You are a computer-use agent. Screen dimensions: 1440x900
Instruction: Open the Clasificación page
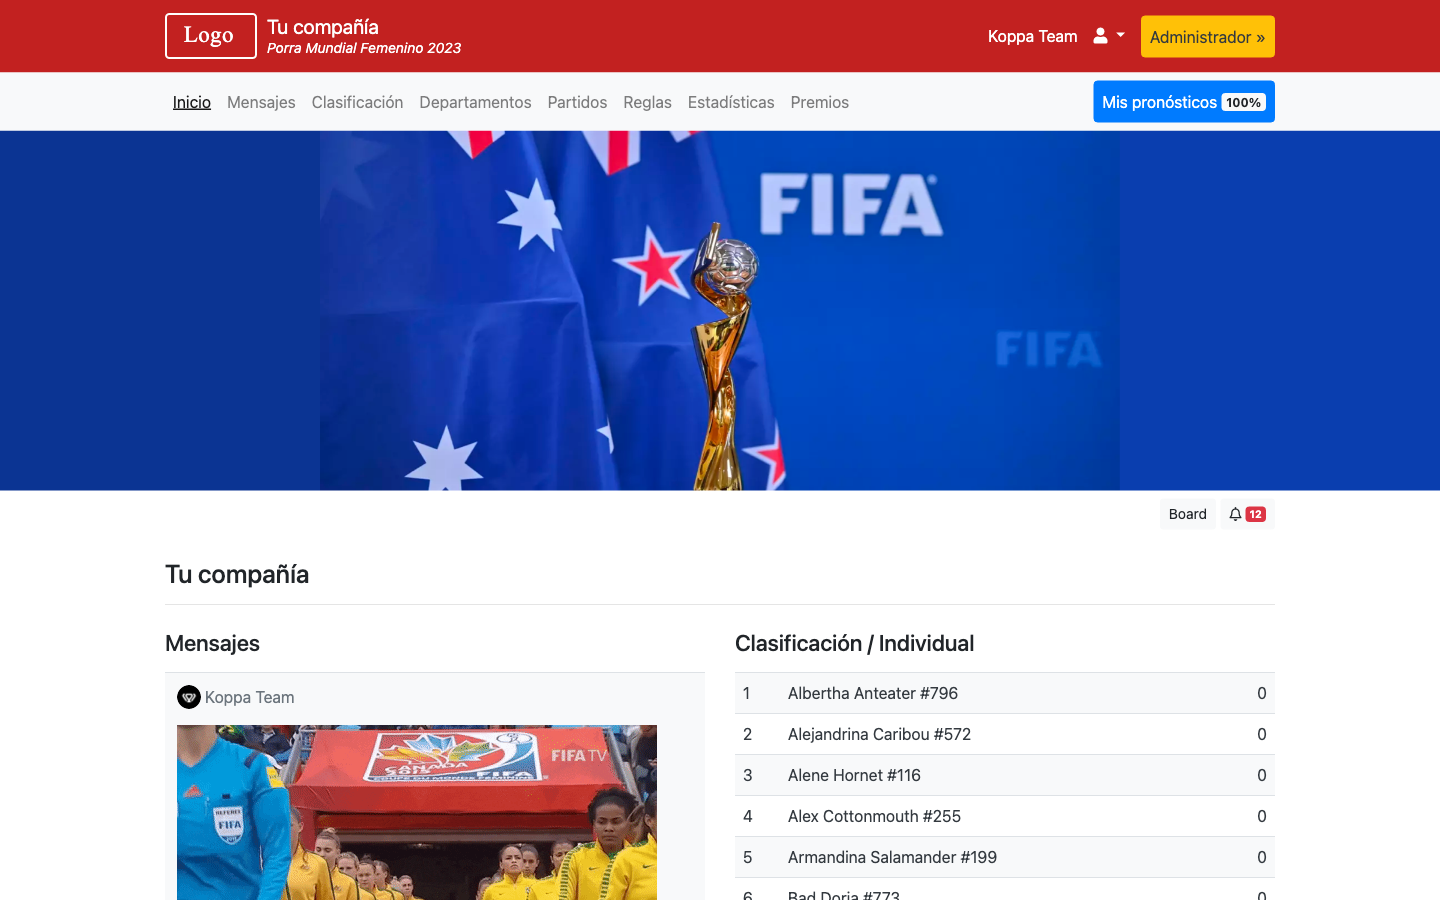[x=357, y=102]
